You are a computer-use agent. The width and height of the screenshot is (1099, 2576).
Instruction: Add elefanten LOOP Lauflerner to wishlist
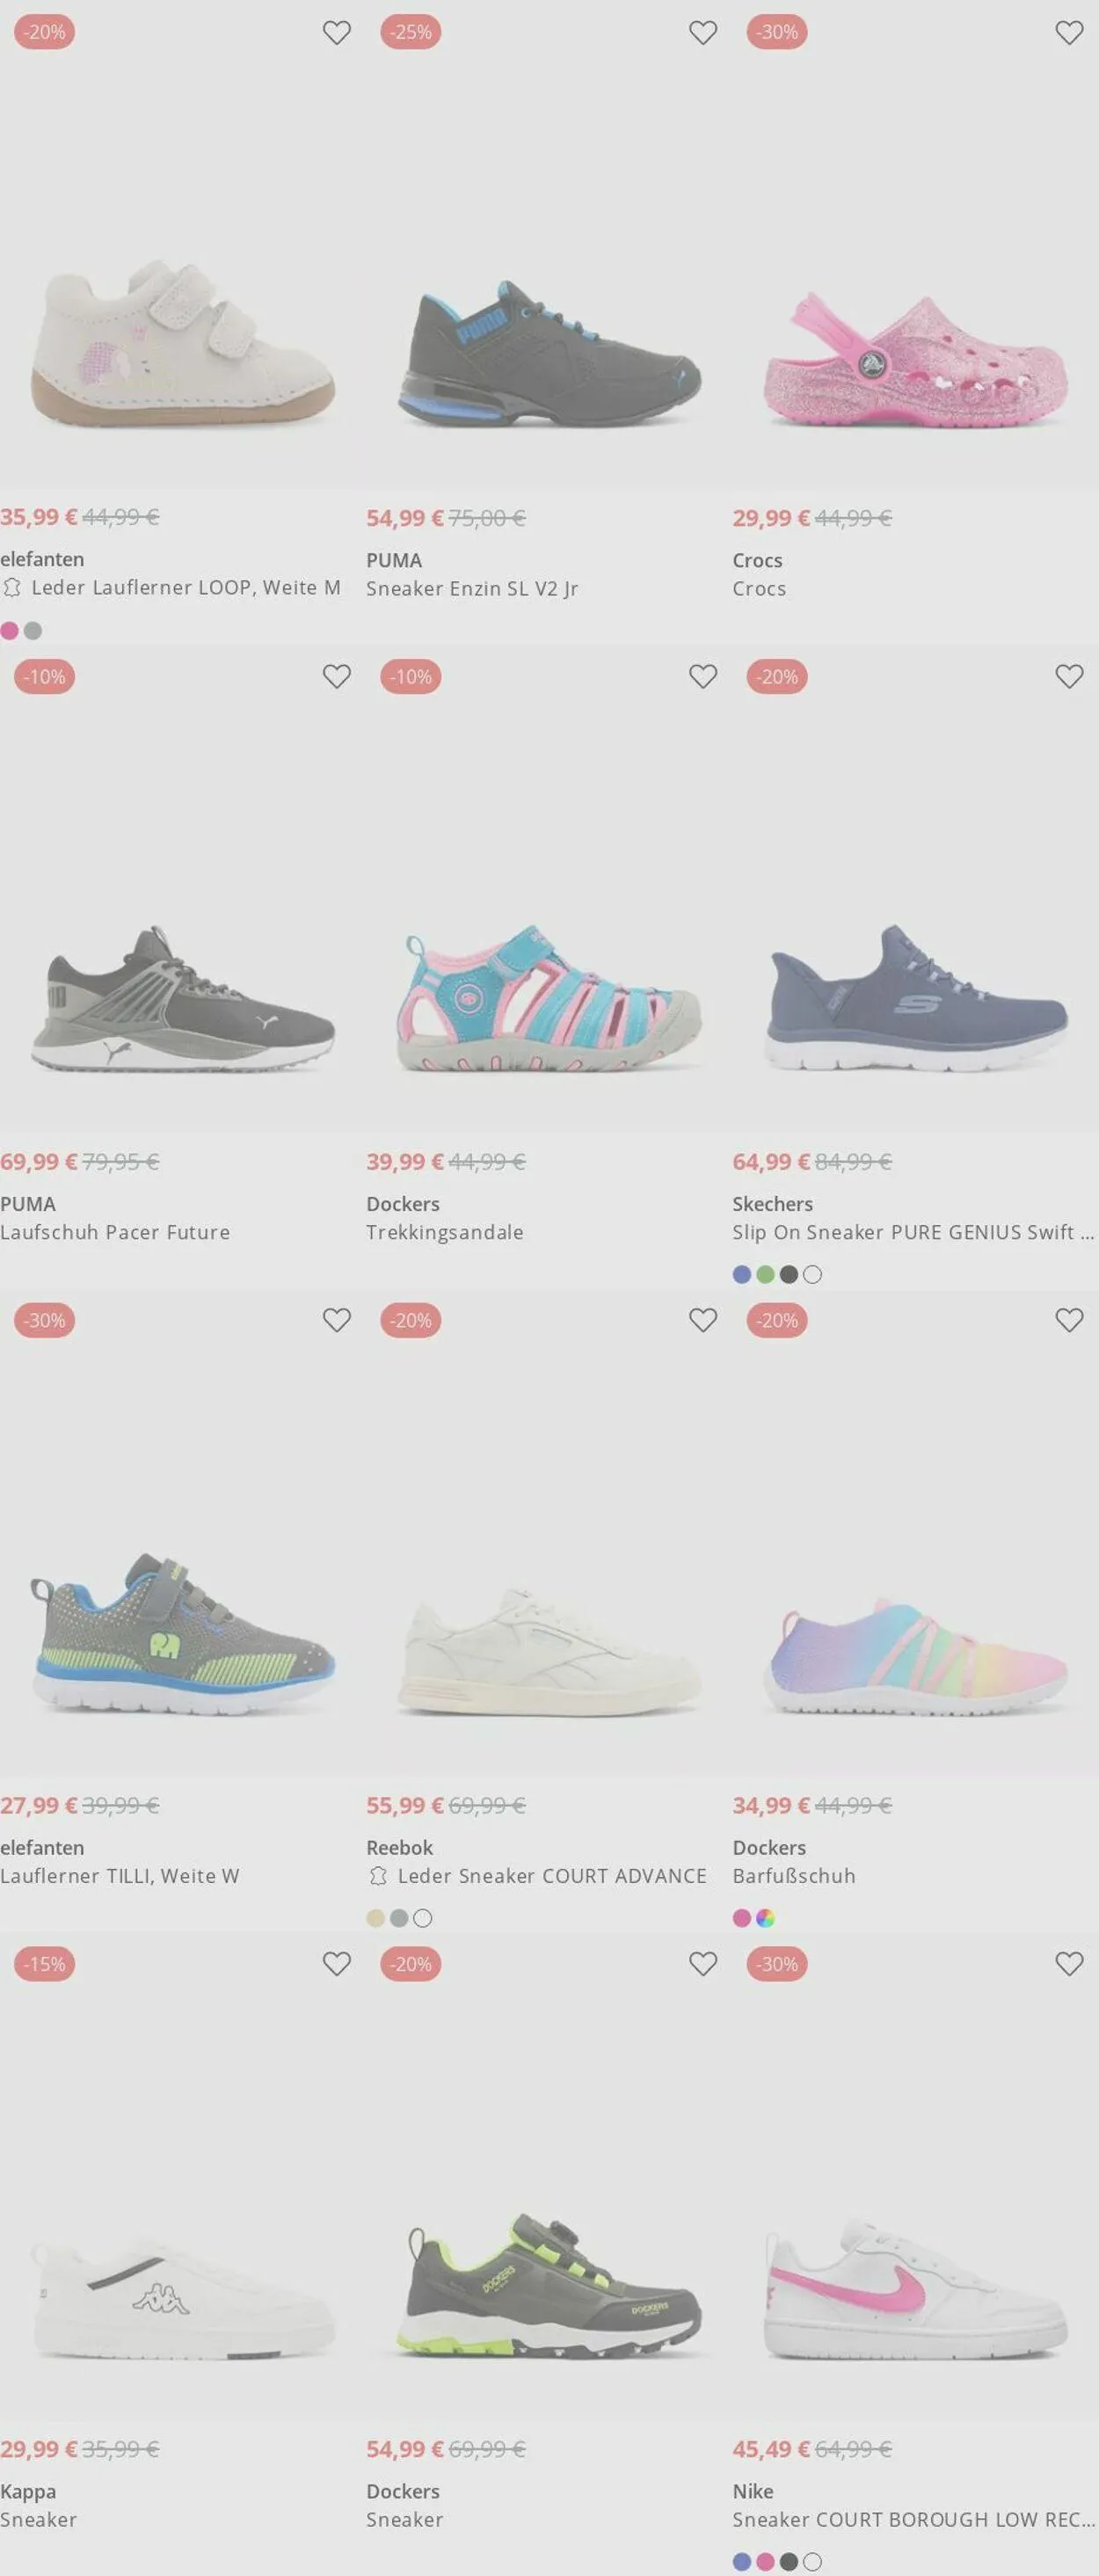337,33
